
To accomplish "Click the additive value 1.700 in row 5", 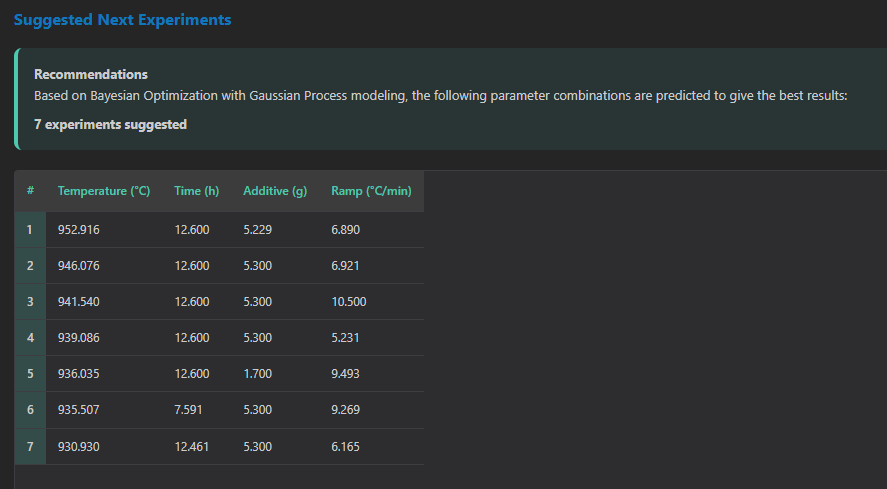I will (257, 374).
